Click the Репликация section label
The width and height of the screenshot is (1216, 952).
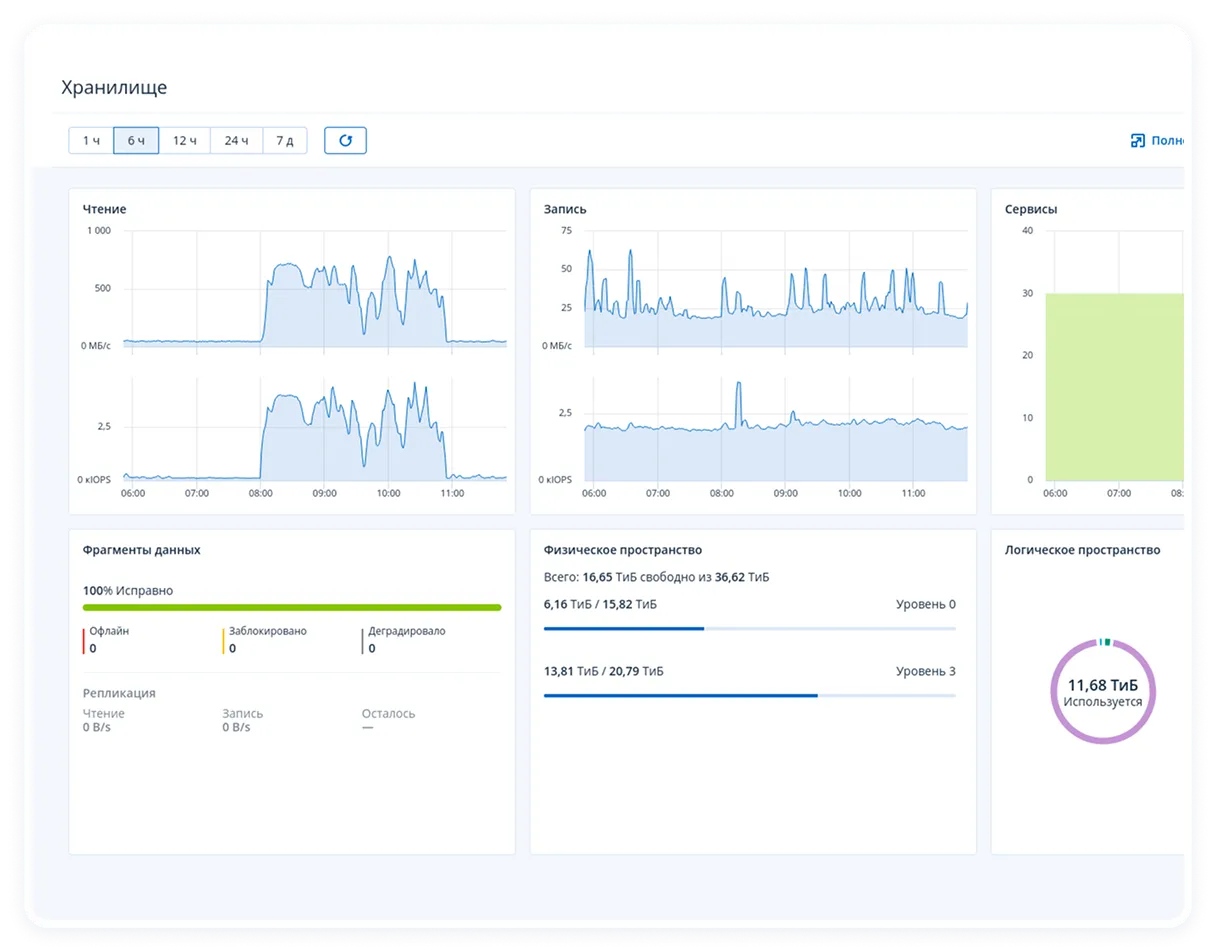point(119,693)
